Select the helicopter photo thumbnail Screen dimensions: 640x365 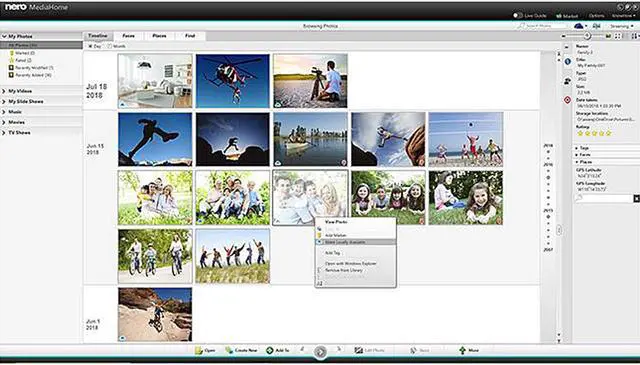point(233,81)
